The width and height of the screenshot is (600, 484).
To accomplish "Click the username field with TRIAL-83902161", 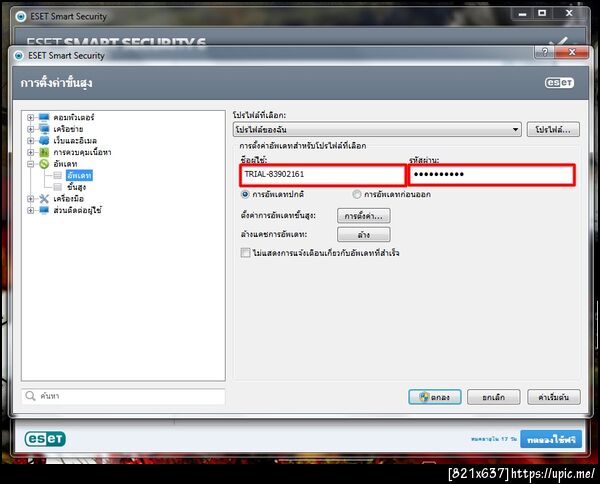I will (x=322, y=174).
